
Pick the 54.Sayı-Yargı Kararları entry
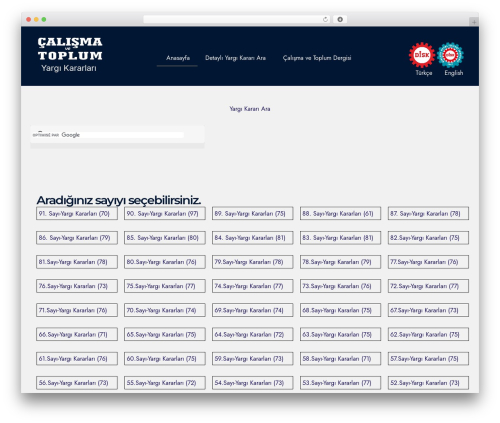pyautogui.click(x=253, y=383)
